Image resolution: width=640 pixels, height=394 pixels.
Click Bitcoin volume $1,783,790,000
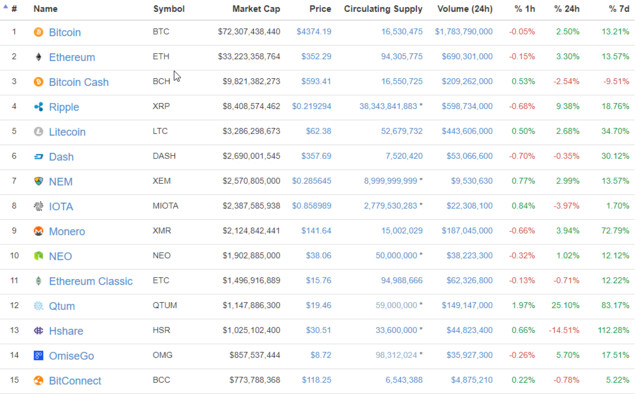point(464,31)
